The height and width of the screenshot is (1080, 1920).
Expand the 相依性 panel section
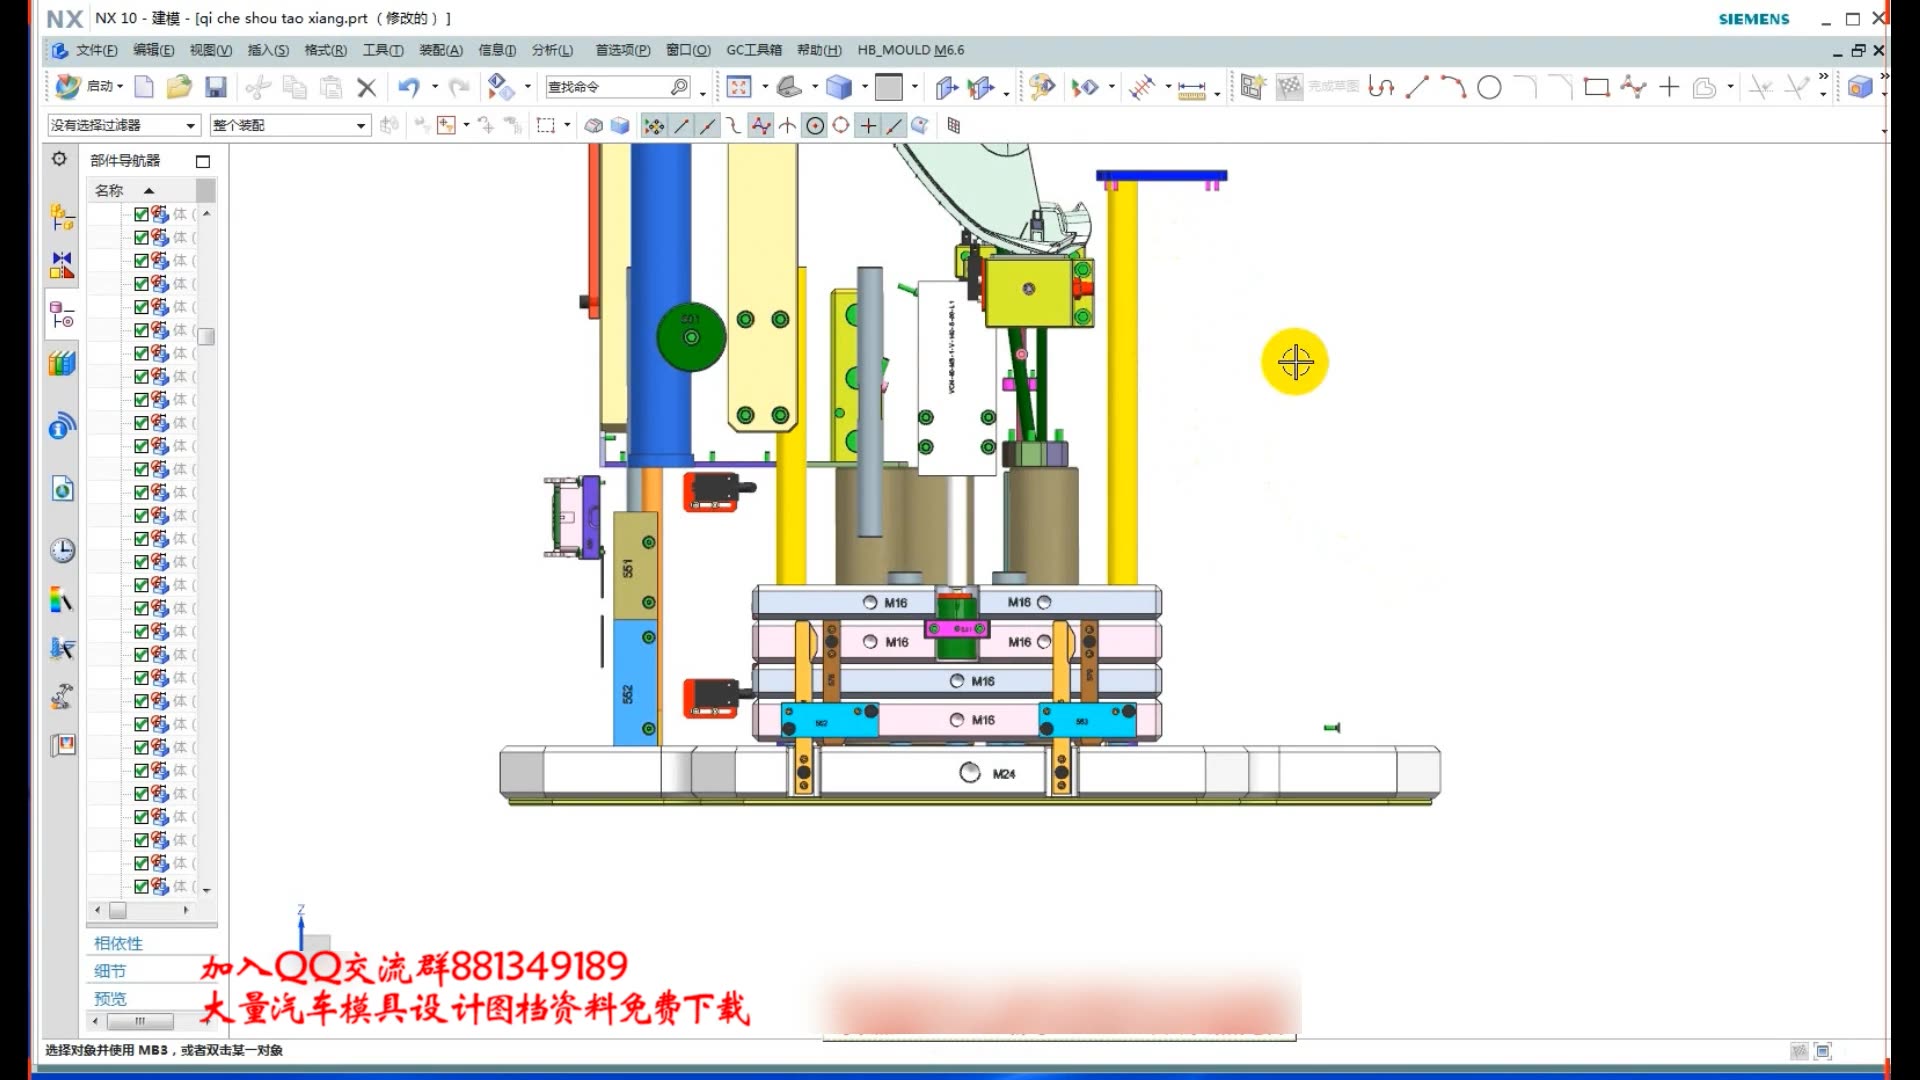click(118, 943)
